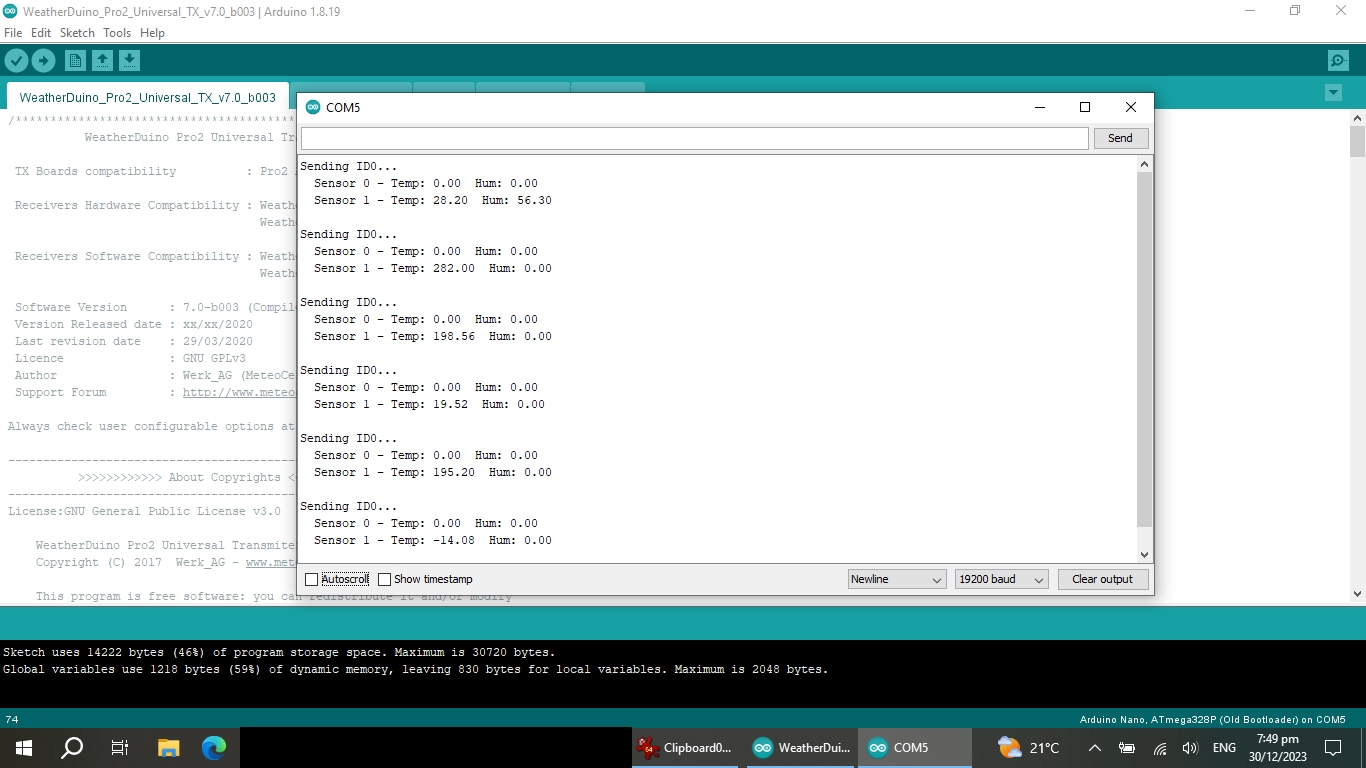Viewport: 1366px width, 768px height.
Task: Click the Save sketch toolbar icon
Action: tap(129, 61)
